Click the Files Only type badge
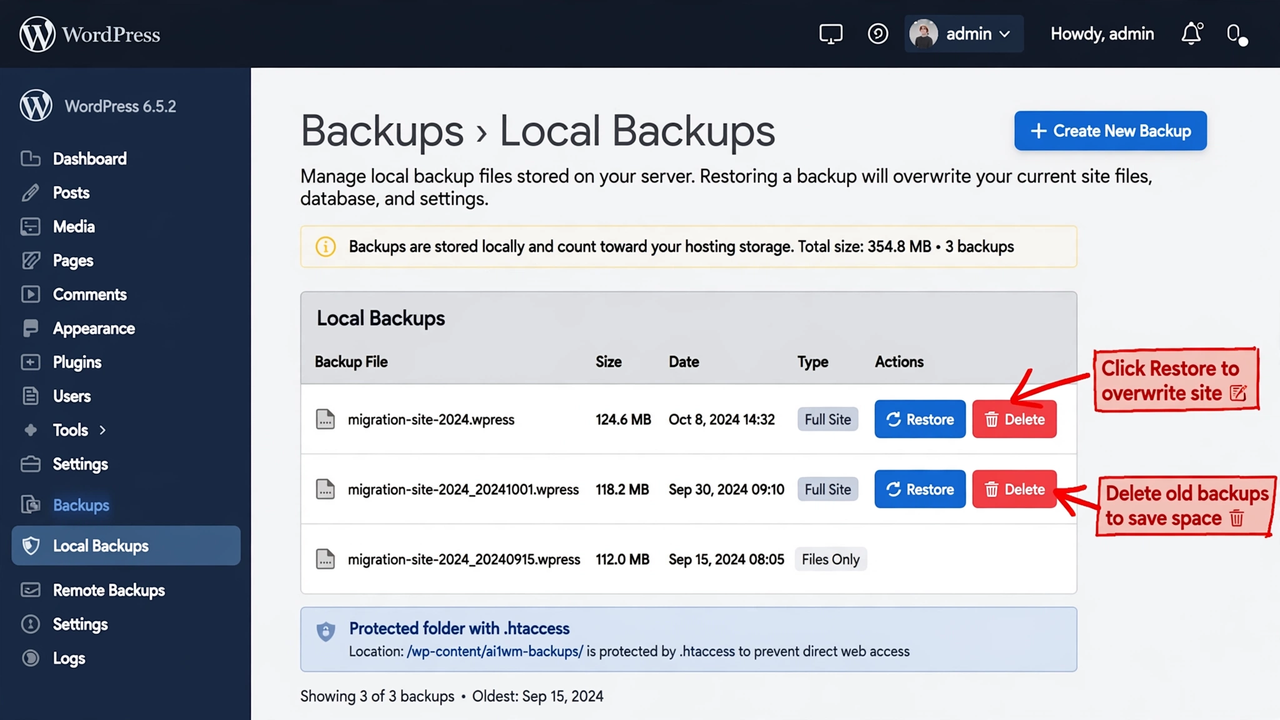 tap(830, 560)
